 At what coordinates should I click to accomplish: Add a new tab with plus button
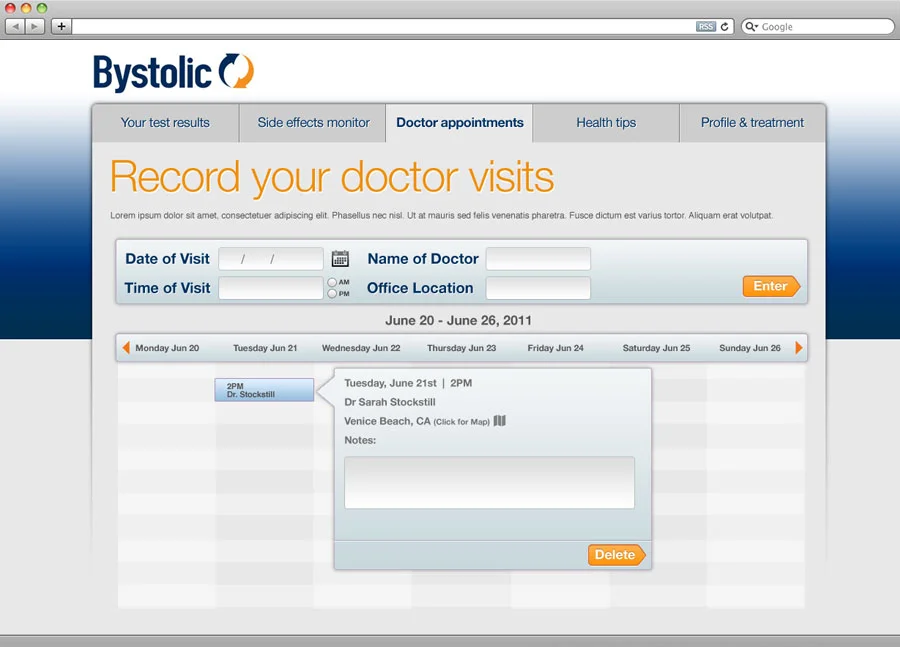[x=61, y=26]
